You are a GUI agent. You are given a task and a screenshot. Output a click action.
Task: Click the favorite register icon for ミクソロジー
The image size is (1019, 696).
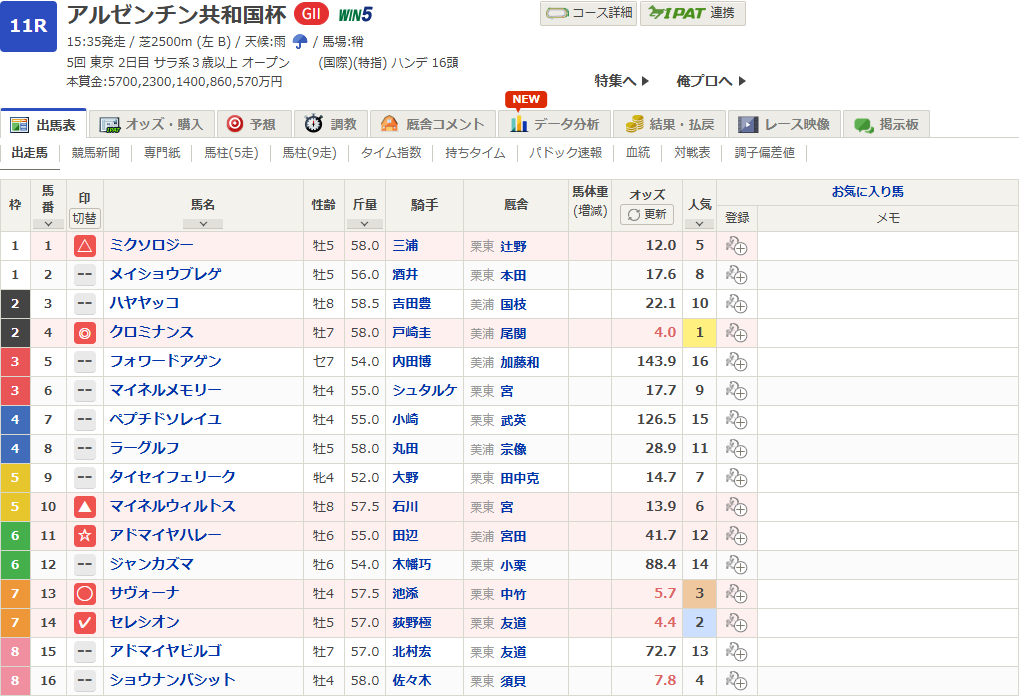[x=737, y=246]
